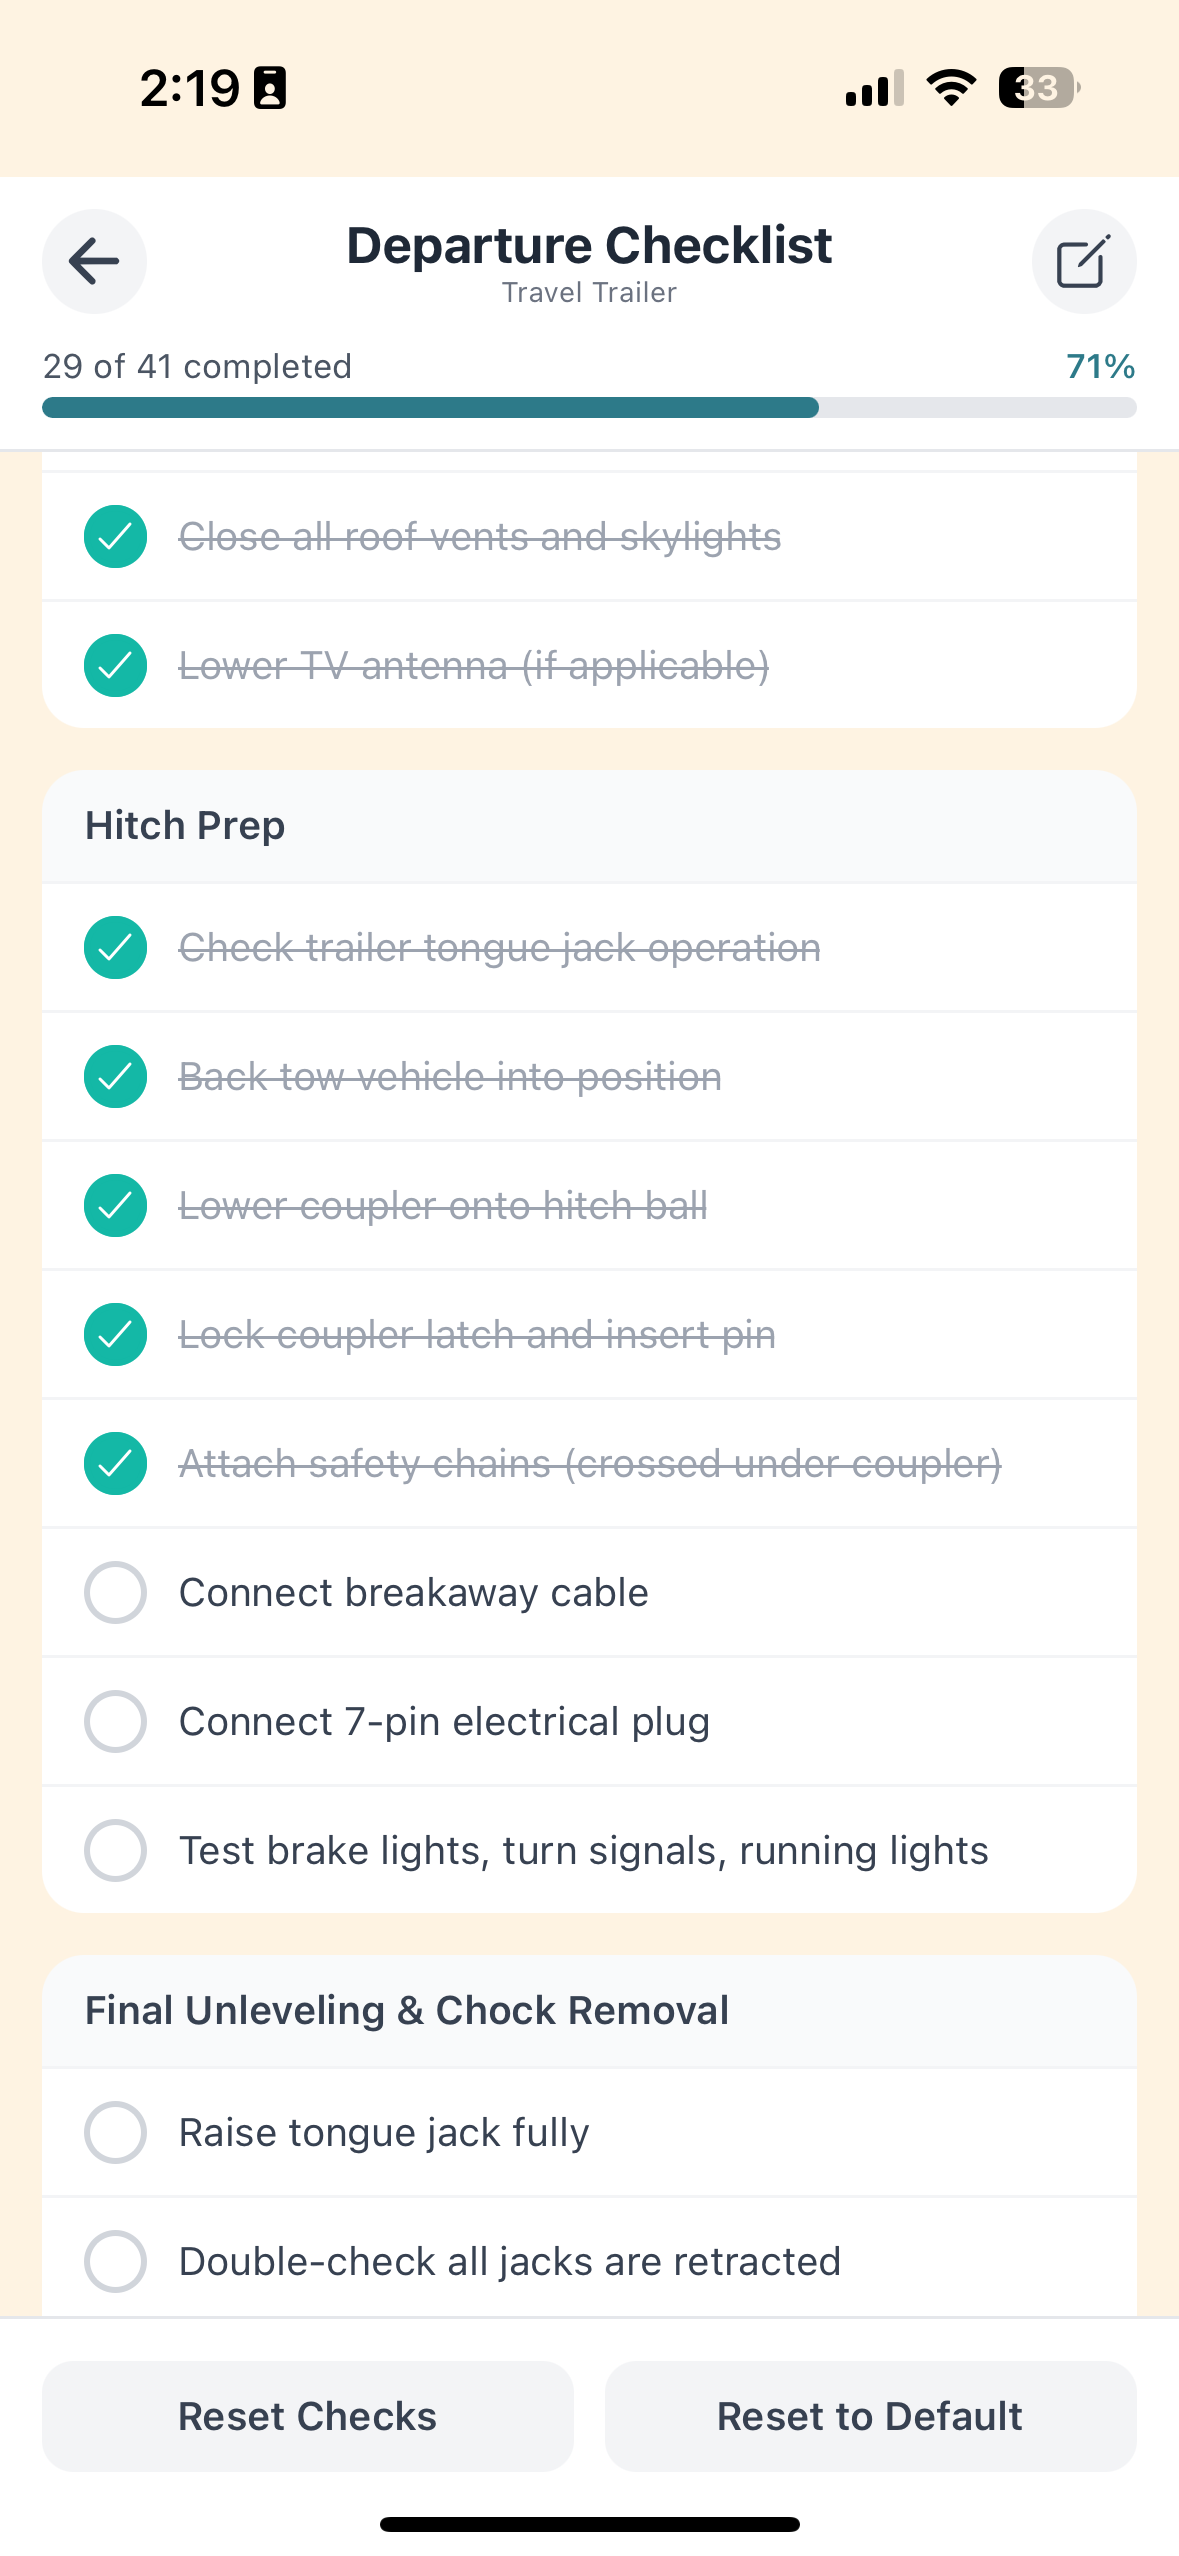Tap the Final Unleveling & Chock Removal header

tap(407, 2009)
